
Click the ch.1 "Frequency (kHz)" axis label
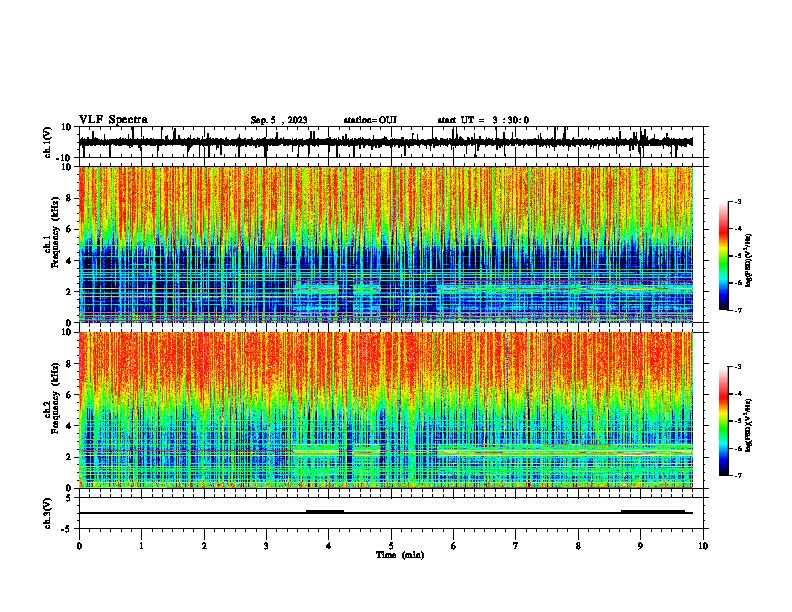coord(55,232)
